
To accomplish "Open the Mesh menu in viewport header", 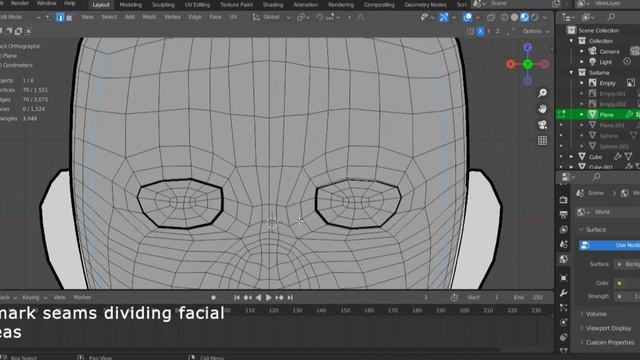I will [x=149, y=17].
